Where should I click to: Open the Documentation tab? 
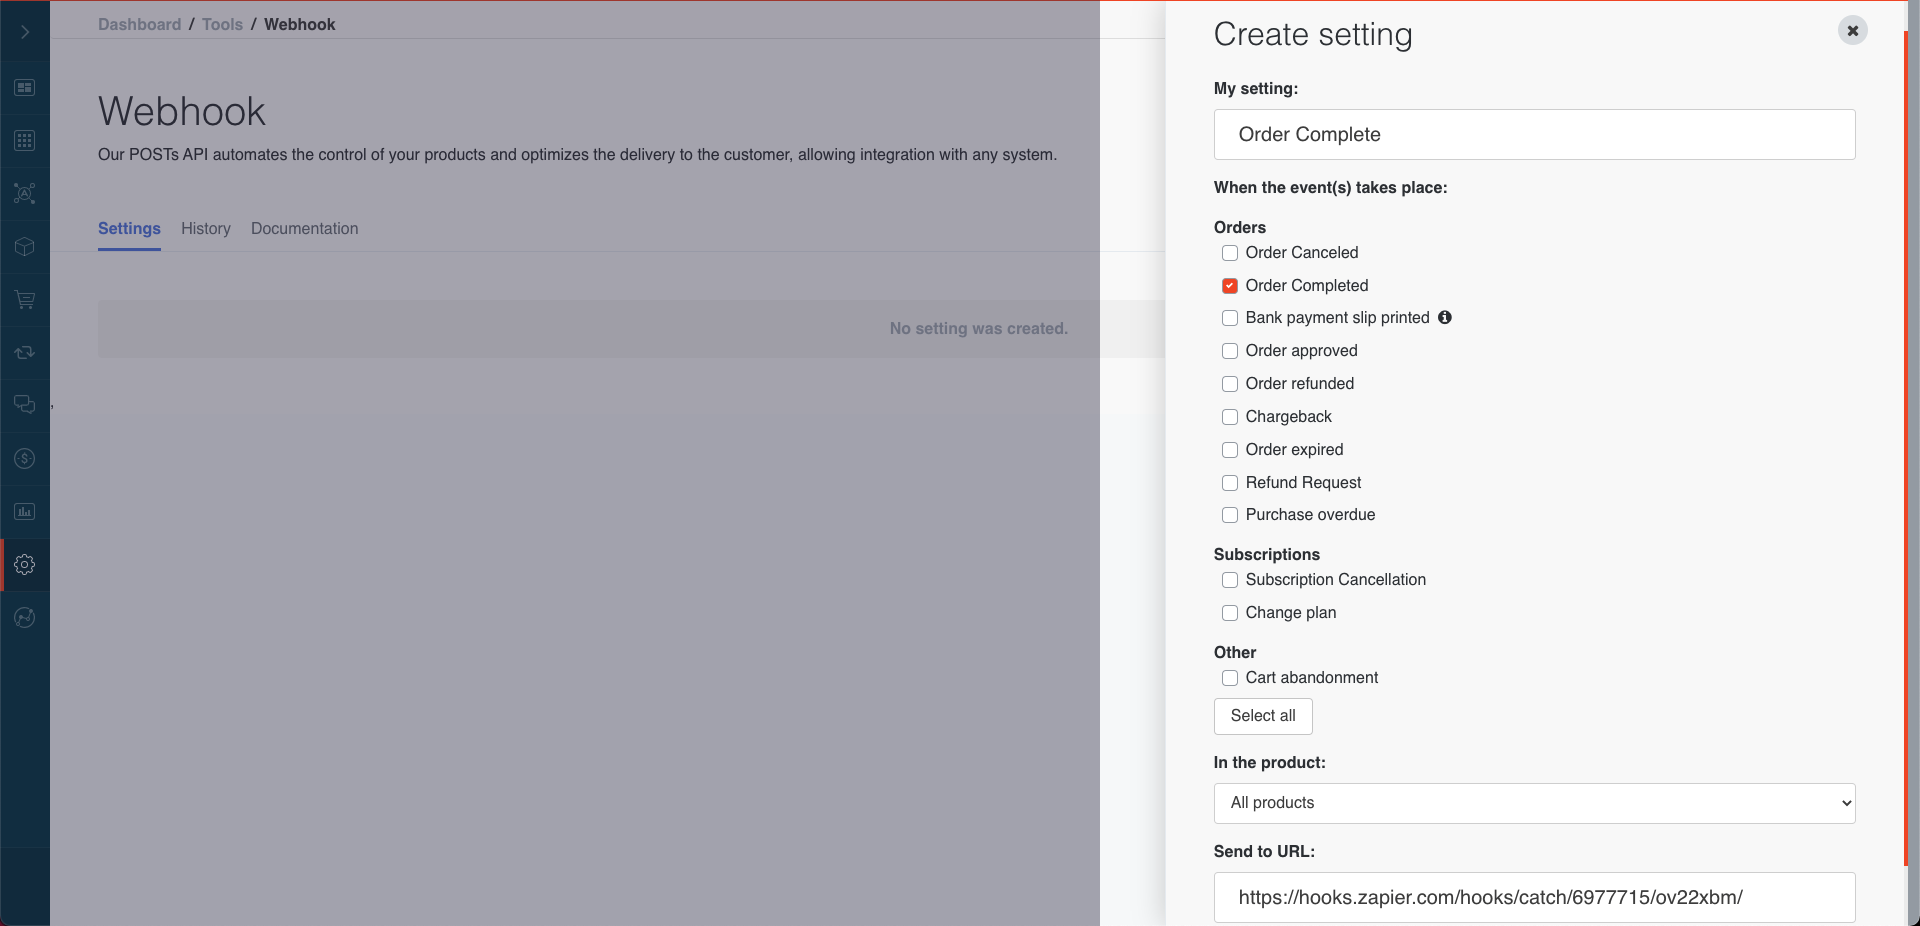304,228
